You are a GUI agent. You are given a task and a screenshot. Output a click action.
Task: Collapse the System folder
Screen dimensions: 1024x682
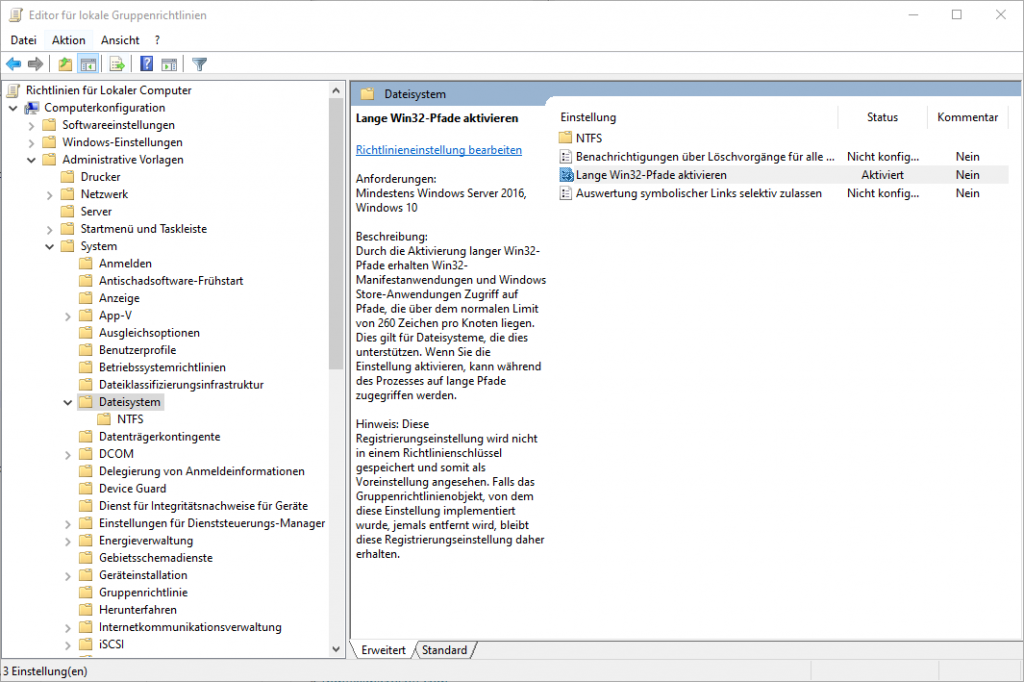click(50, 246)
